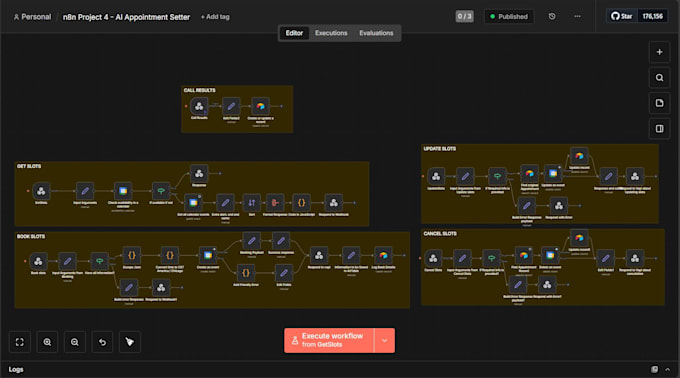Select the If node in Update Slots
This screenshot has width=680, height=378.
pos(497,176)
